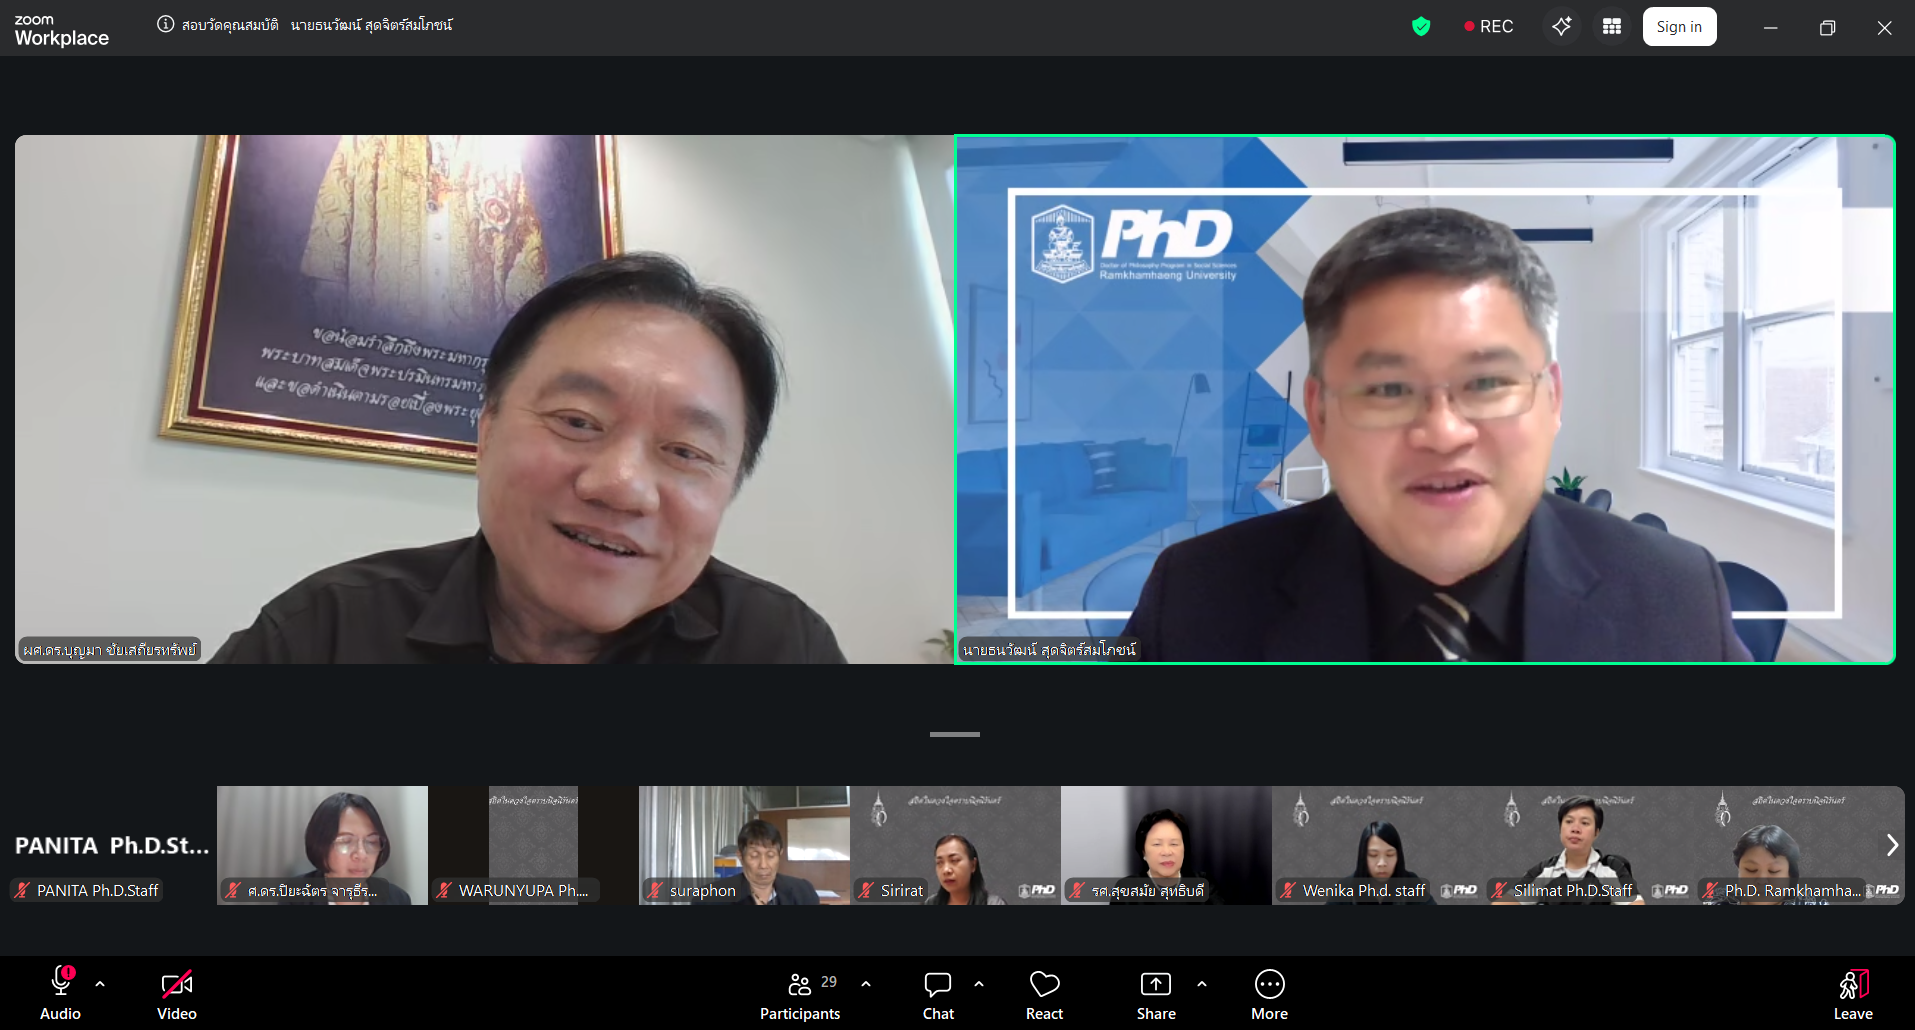This screenshot has width=1915, height=1030.
Task: Toggle the microphone Audio button
Action: [60, 985]
